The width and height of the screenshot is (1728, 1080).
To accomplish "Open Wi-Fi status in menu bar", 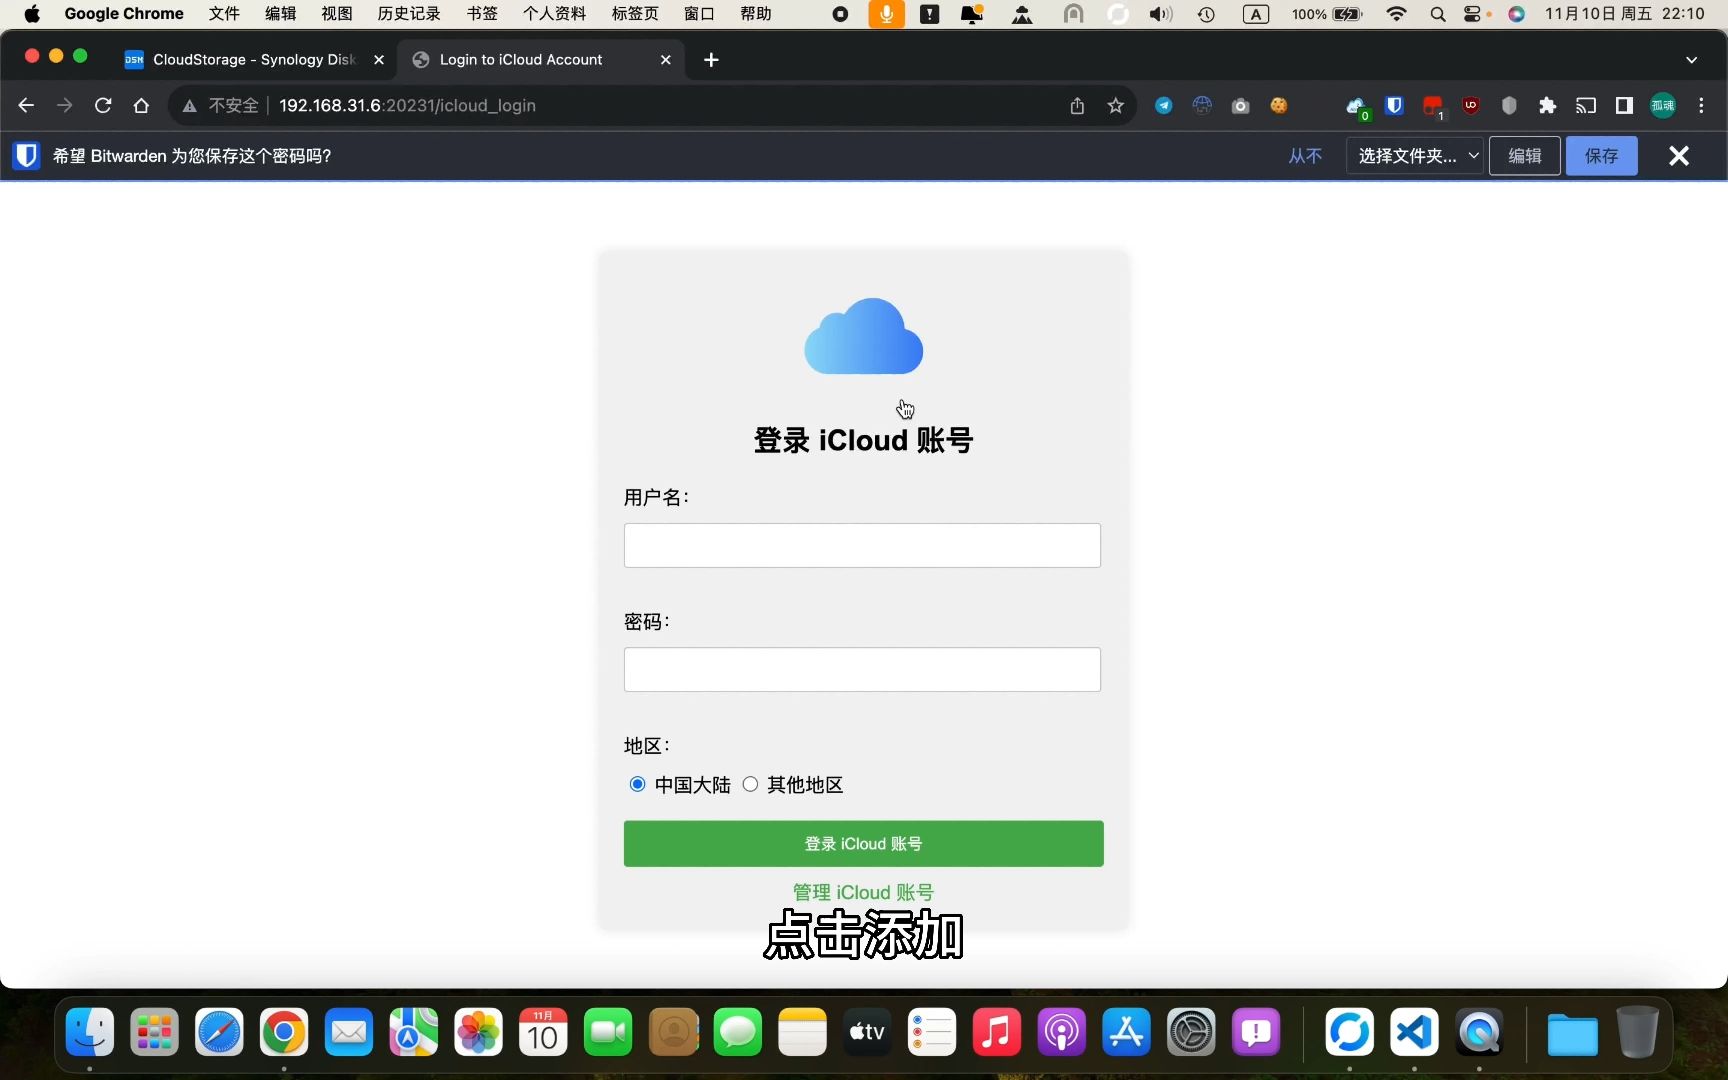I will click(x=1397, y=14).
